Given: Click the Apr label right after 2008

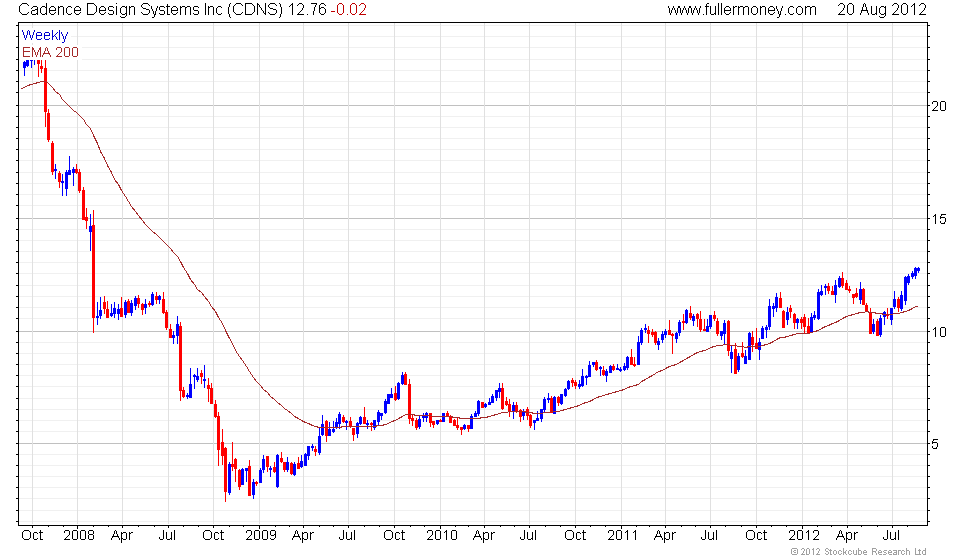Looking at the screenshot, I should (122, 536).
